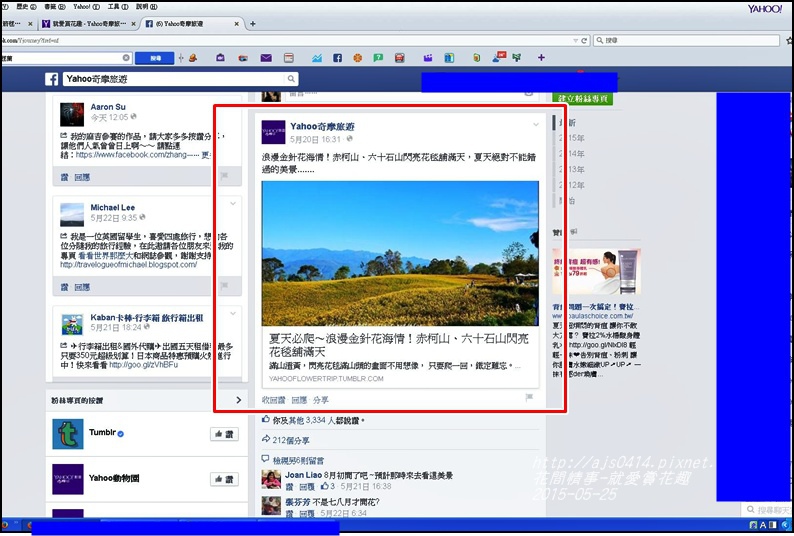Like the Tumblr page
Screen dimensions: 794x536
coord(224,434)
